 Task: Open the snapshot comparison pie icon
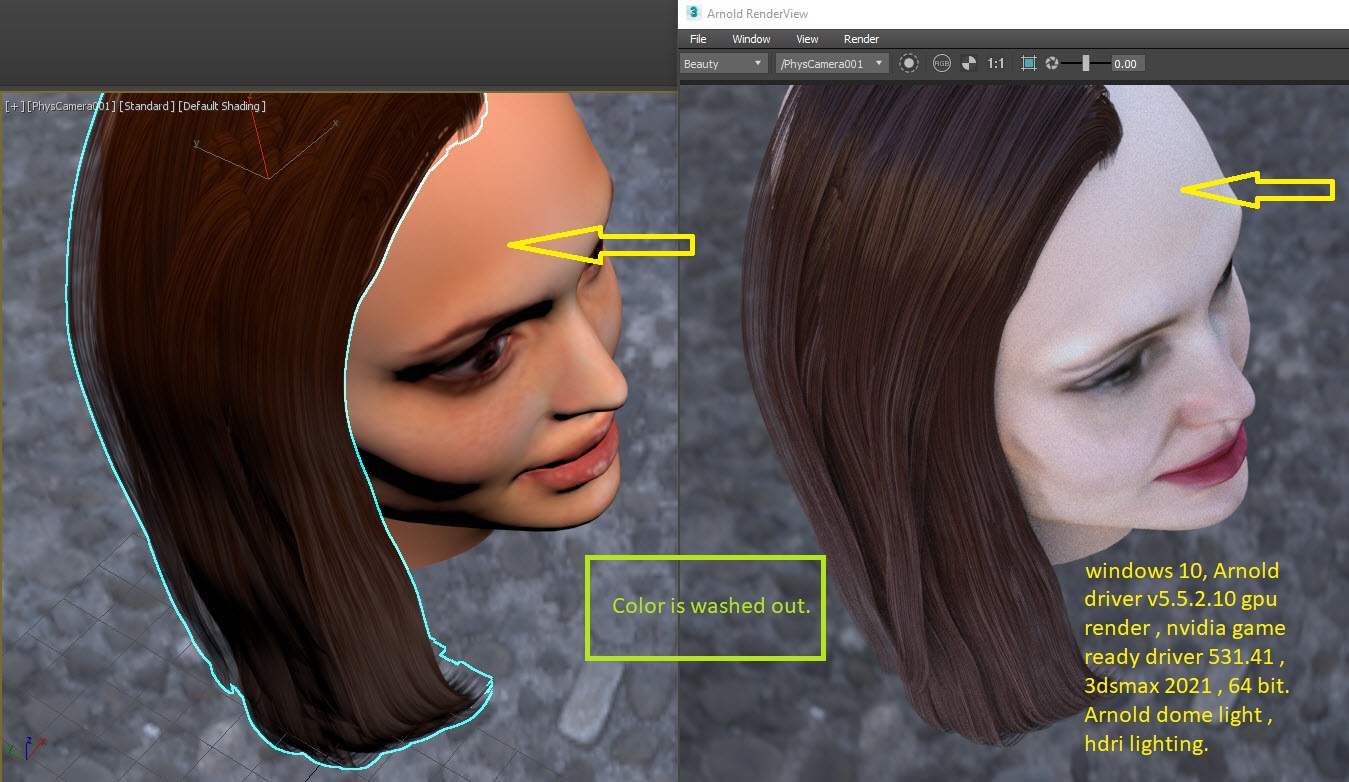click(968, 63)
